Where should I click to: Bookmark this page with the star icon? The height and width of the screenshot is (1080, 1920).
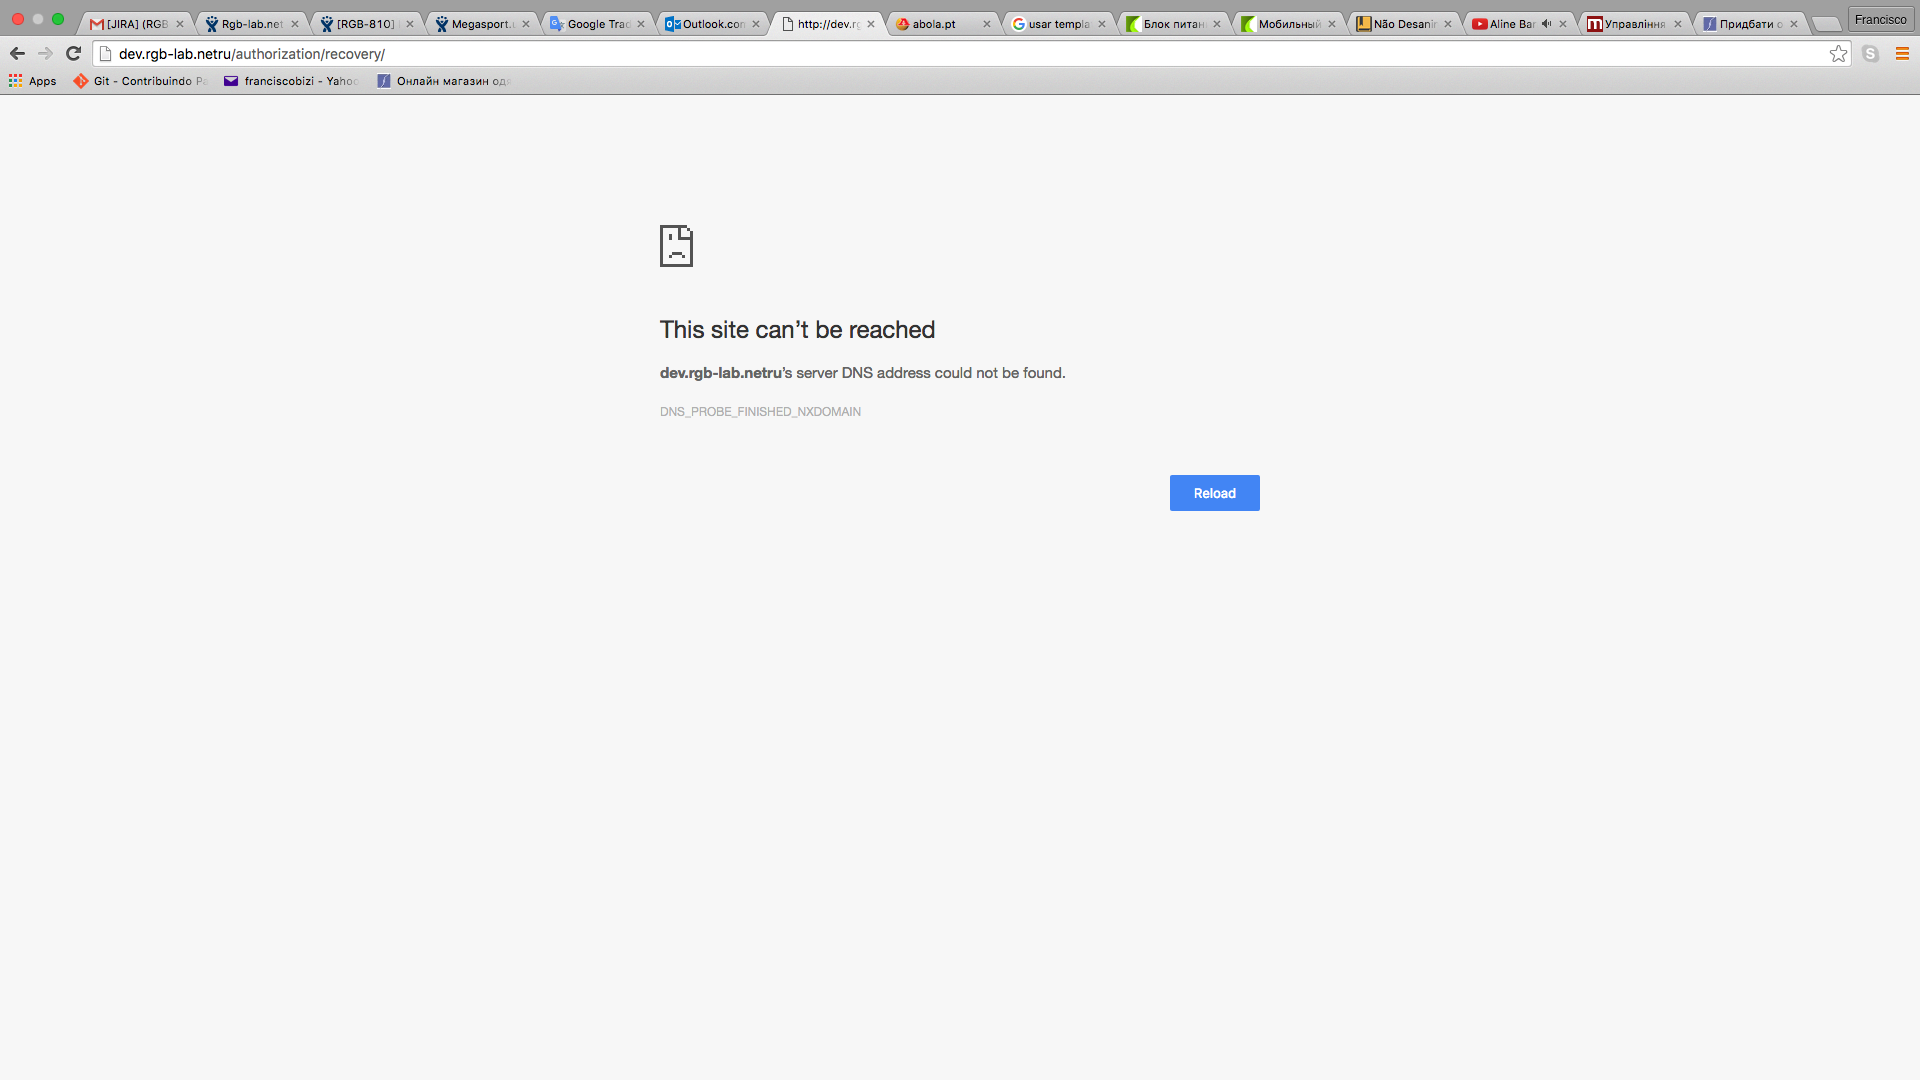[1838, 54]
